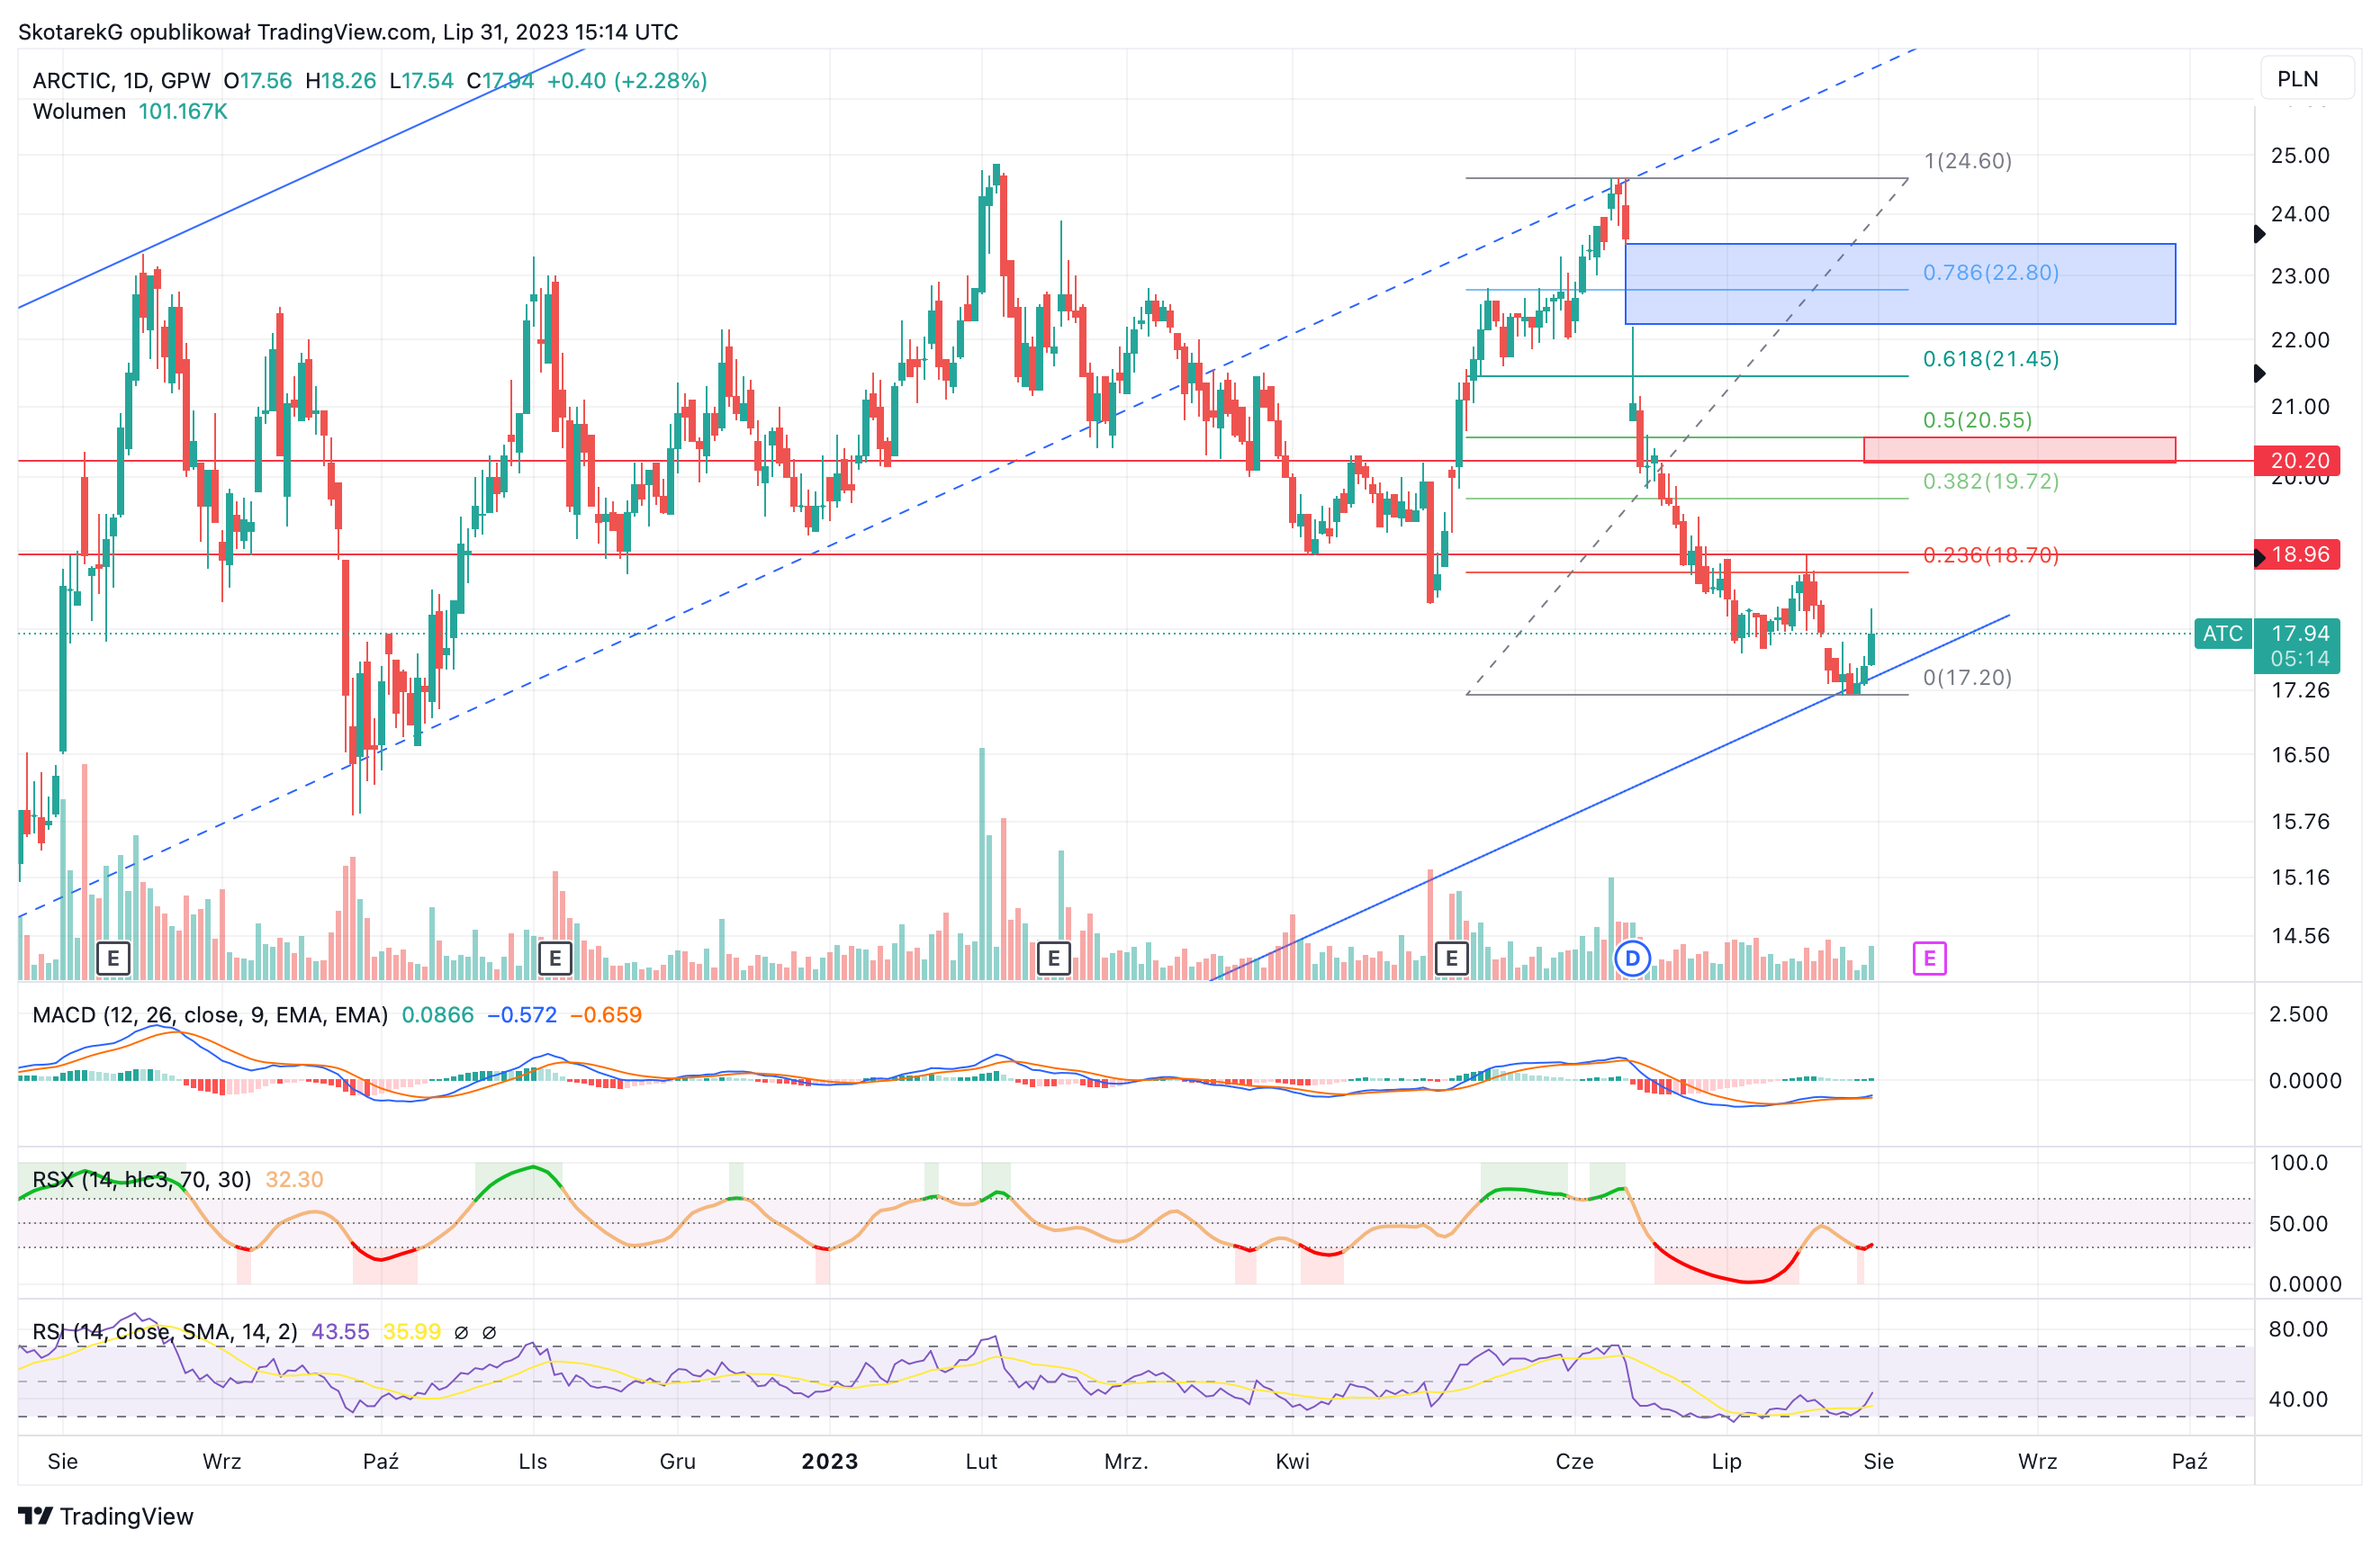Select Fibonacci bottom level 0(17.20)
The height and width of the screenshot is (1548, 2380).
(x=1967, y=677)
